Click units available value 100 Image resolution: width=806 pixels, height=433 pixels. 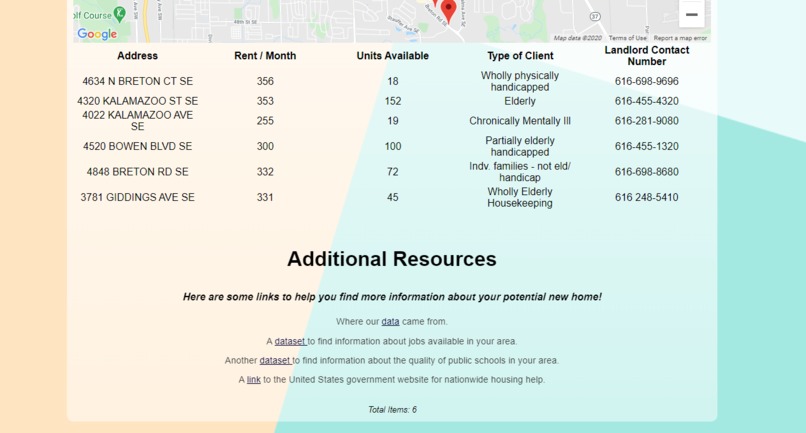[x=393, y=146]
